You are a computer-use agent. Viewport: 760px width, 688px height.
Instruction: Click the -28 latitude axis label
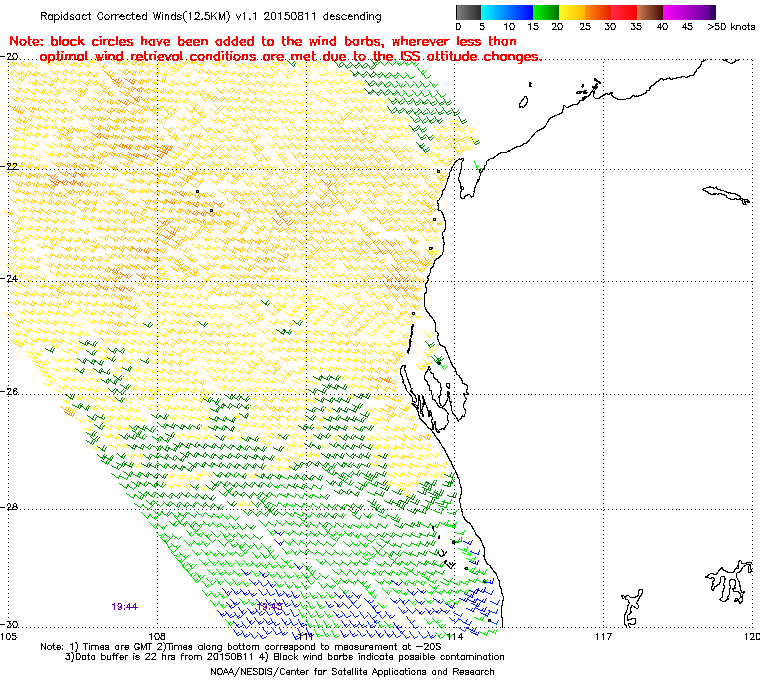[10, 507]
